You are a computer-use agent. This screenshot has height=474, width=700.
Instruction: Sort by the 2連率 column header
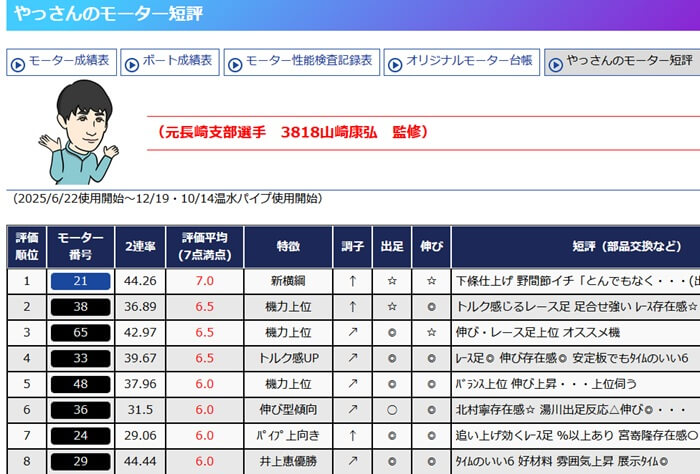point(141,246)
